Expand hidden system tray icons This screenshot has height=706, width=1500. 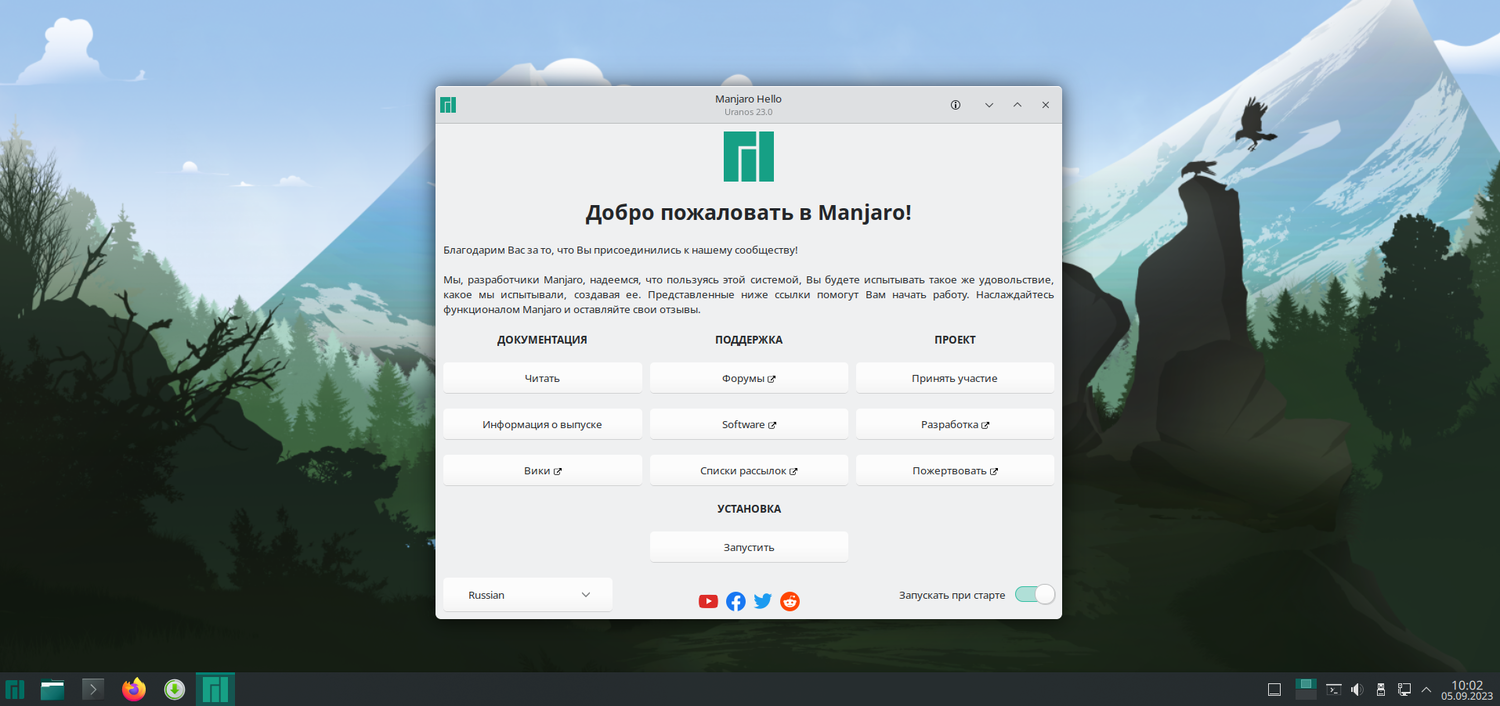pyautogui.click(x=1426, y=689)
